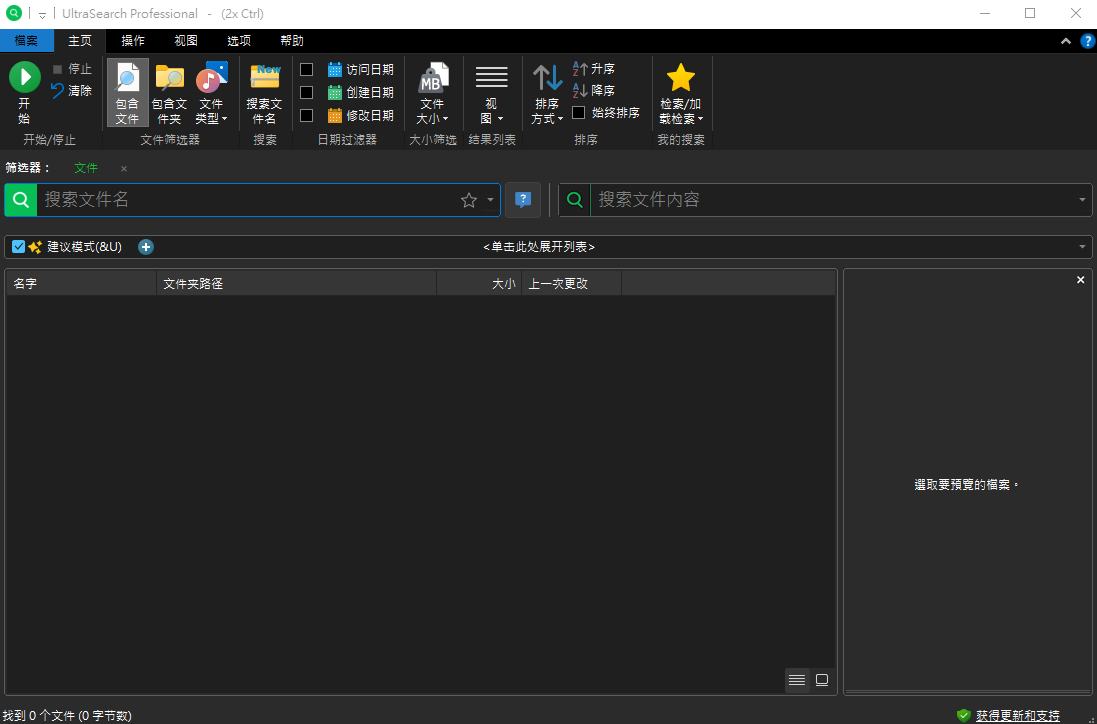Uncheck the 建议模式 suggestion mode checkbox
The image size is (1097, 724).
pyautogui.click(x=19, y=247)
